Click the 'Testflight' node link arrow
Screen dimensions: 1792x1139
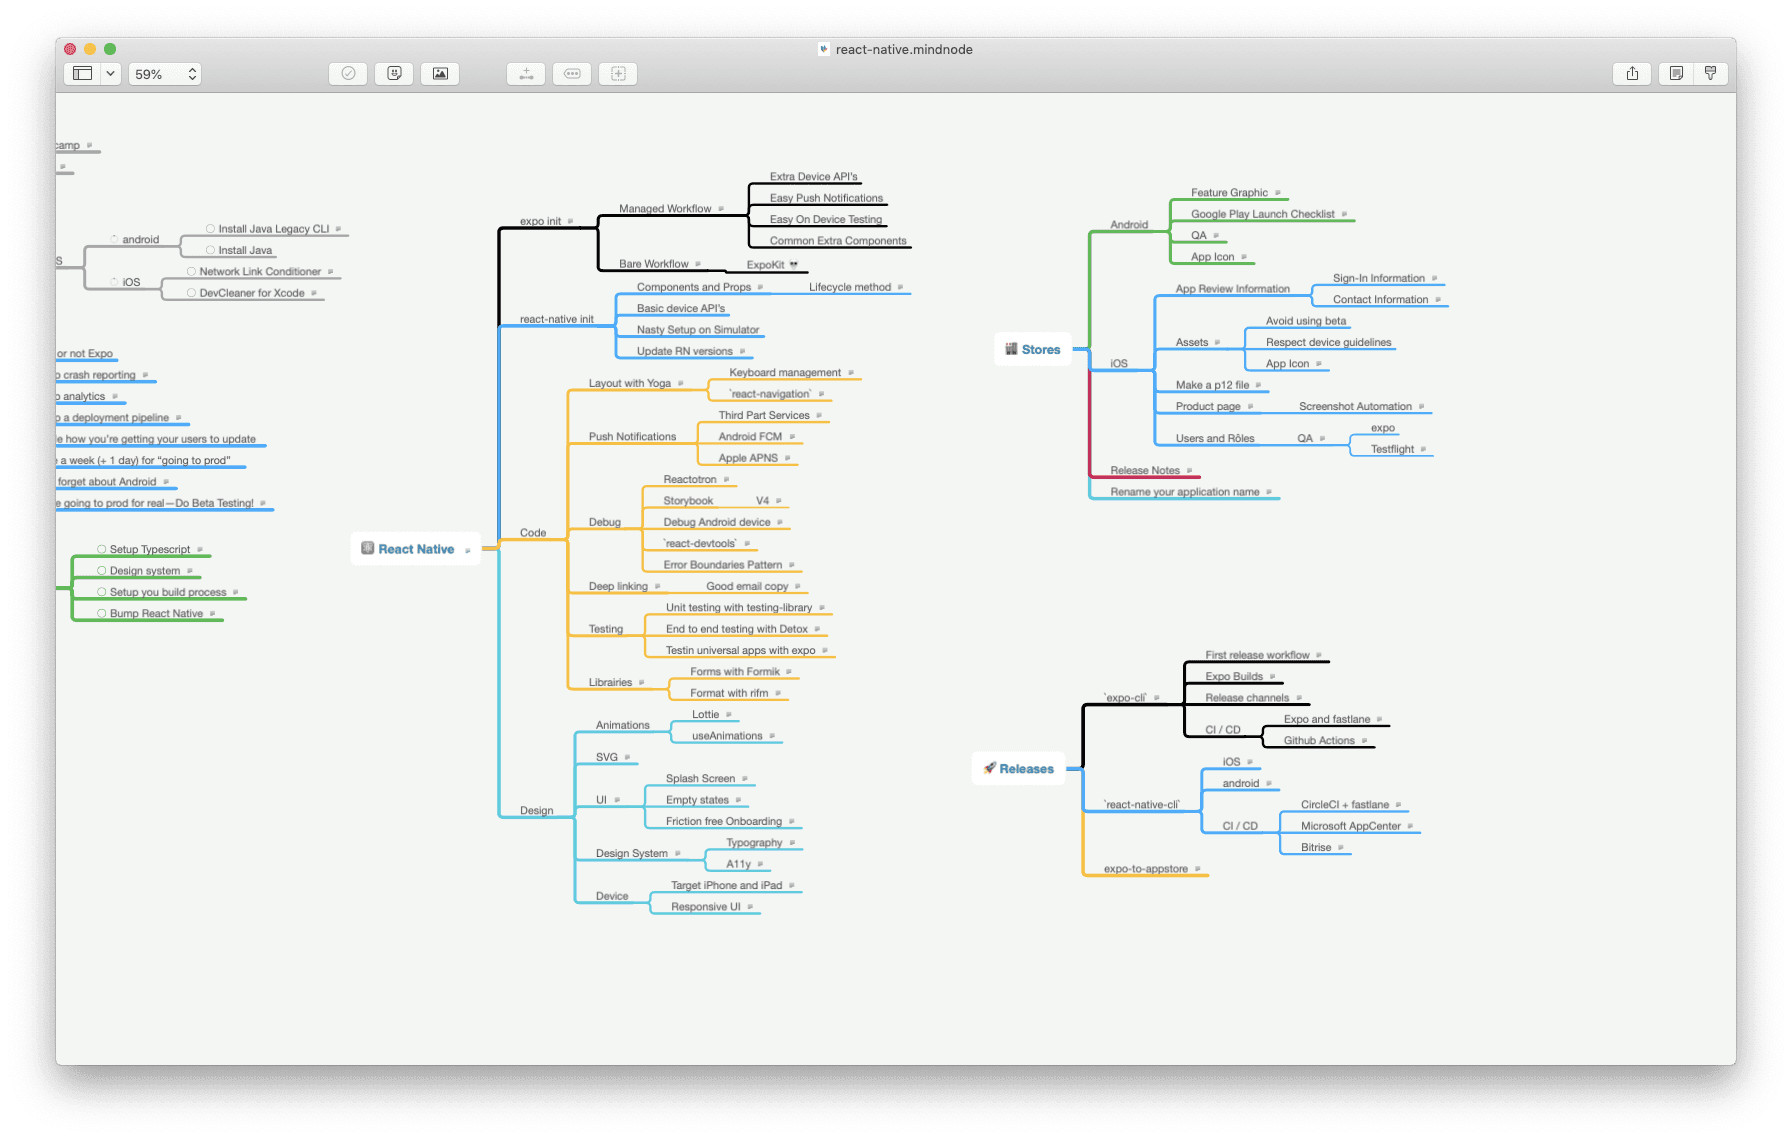point(1424,448)
